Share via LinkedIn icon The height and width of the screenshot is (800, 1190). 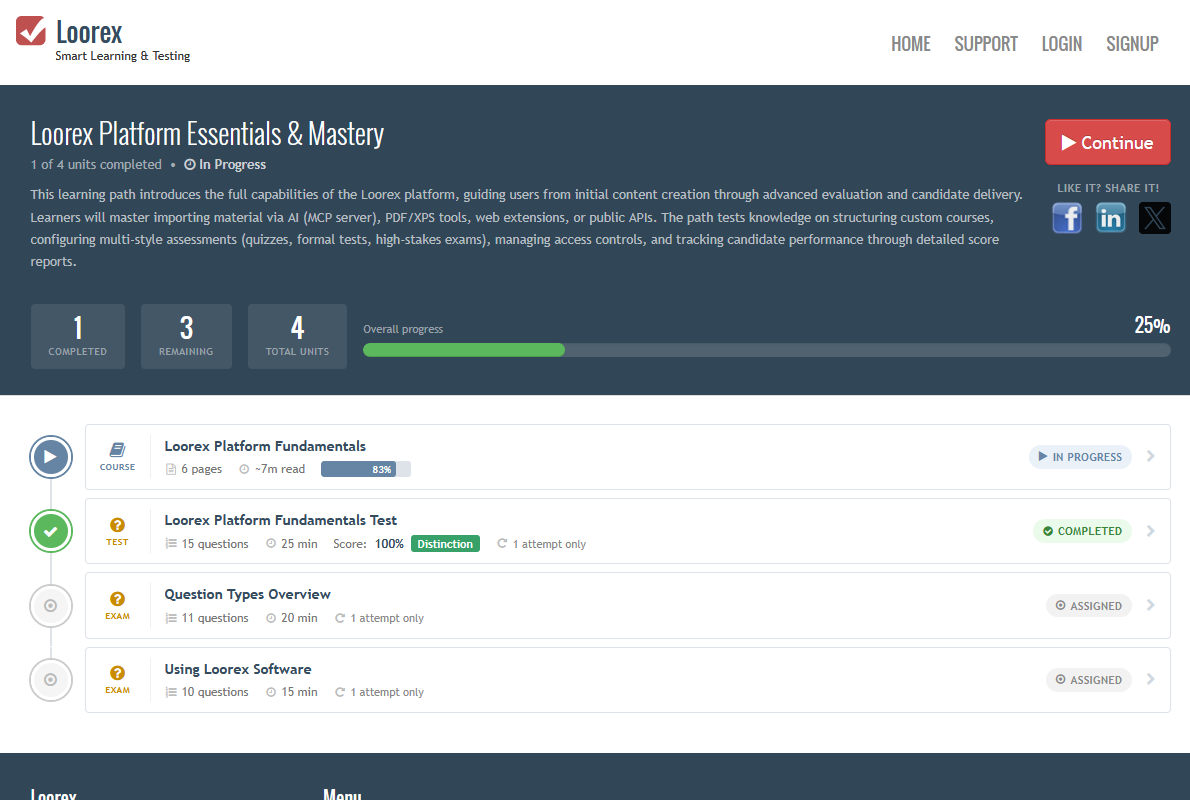pyautogui.click(x=1110, y=219)
